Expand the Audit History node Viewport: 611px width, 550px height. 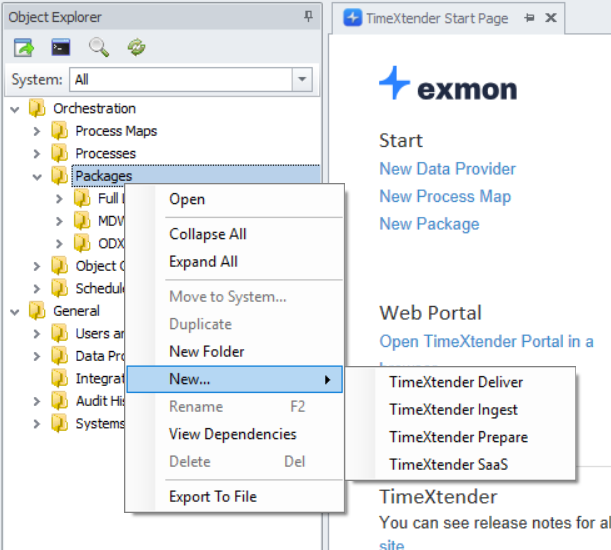click(x=37, y=401)
